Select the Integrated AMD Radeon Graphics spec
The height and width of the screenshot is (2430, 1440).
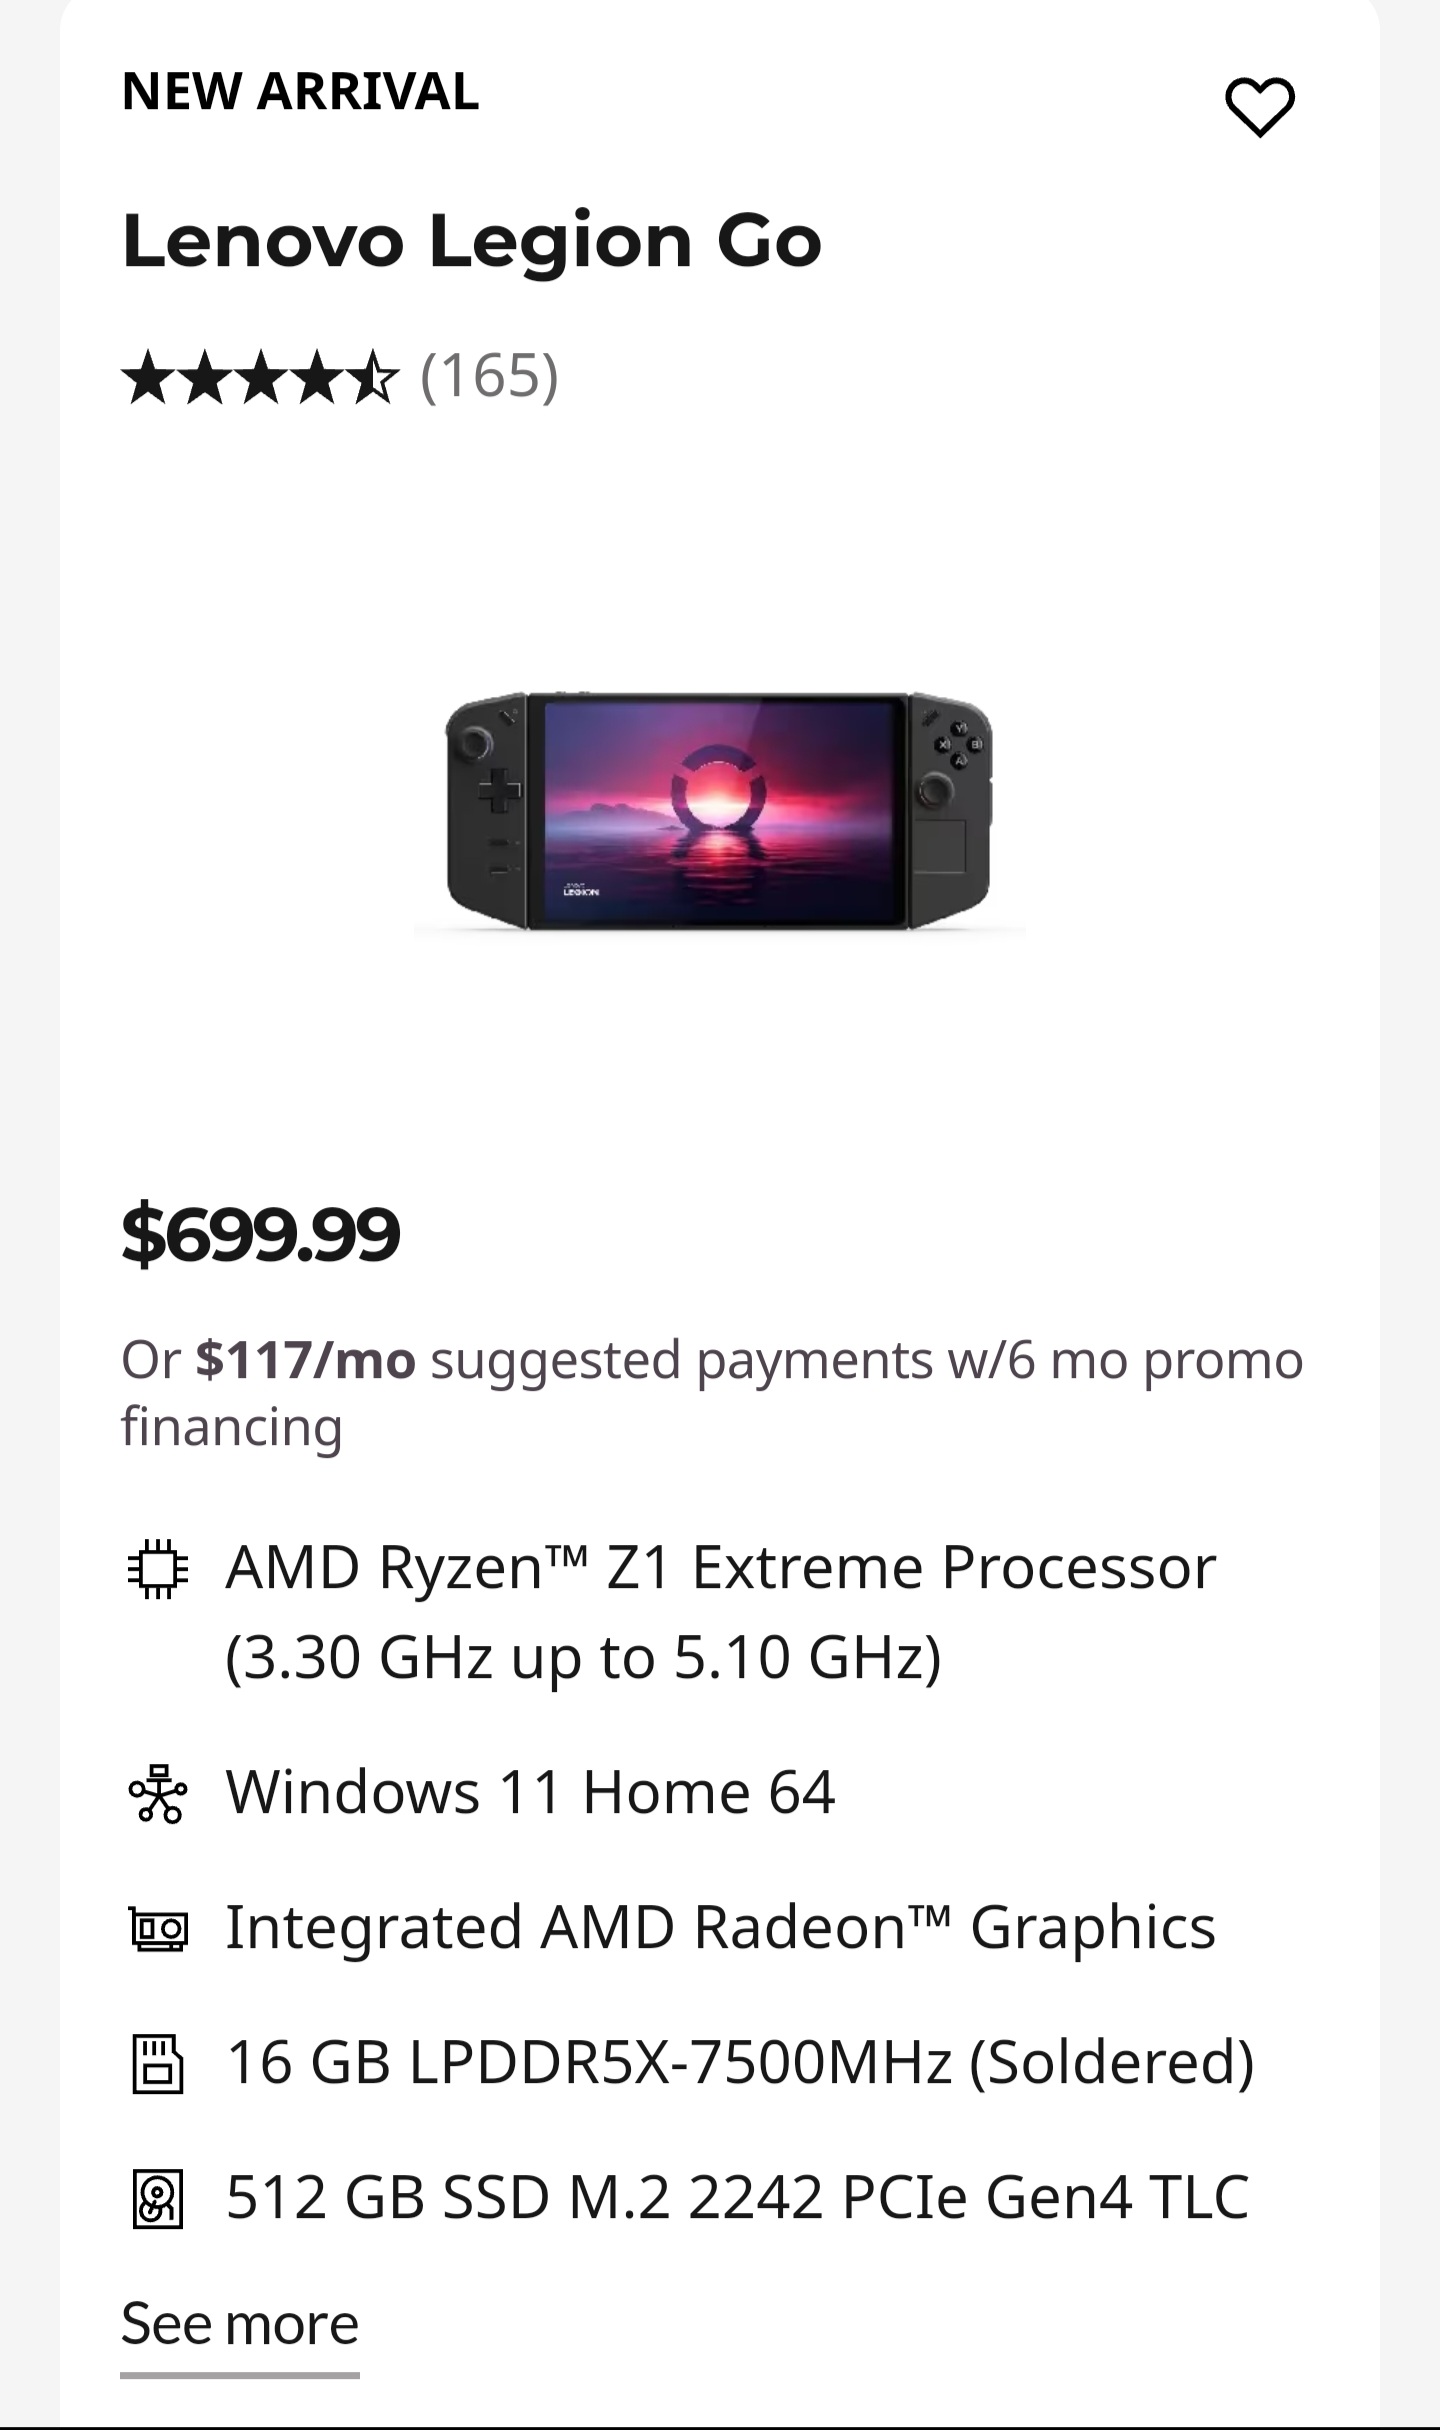click(720, 1928)
